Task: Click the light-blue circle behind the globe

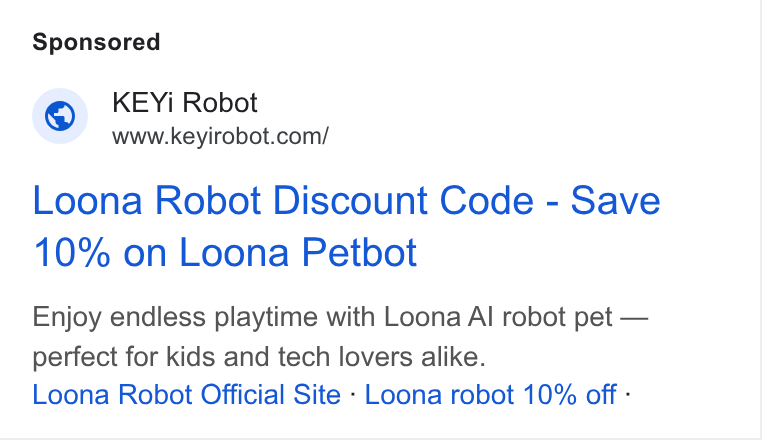Action: point(60,116)
